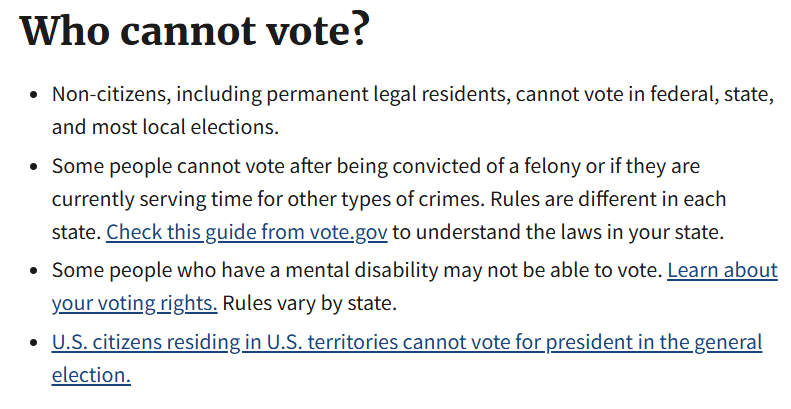Click the bullet before the U.S. citizens link
This screenshot has width=791, height=409.
coord(34,343)
